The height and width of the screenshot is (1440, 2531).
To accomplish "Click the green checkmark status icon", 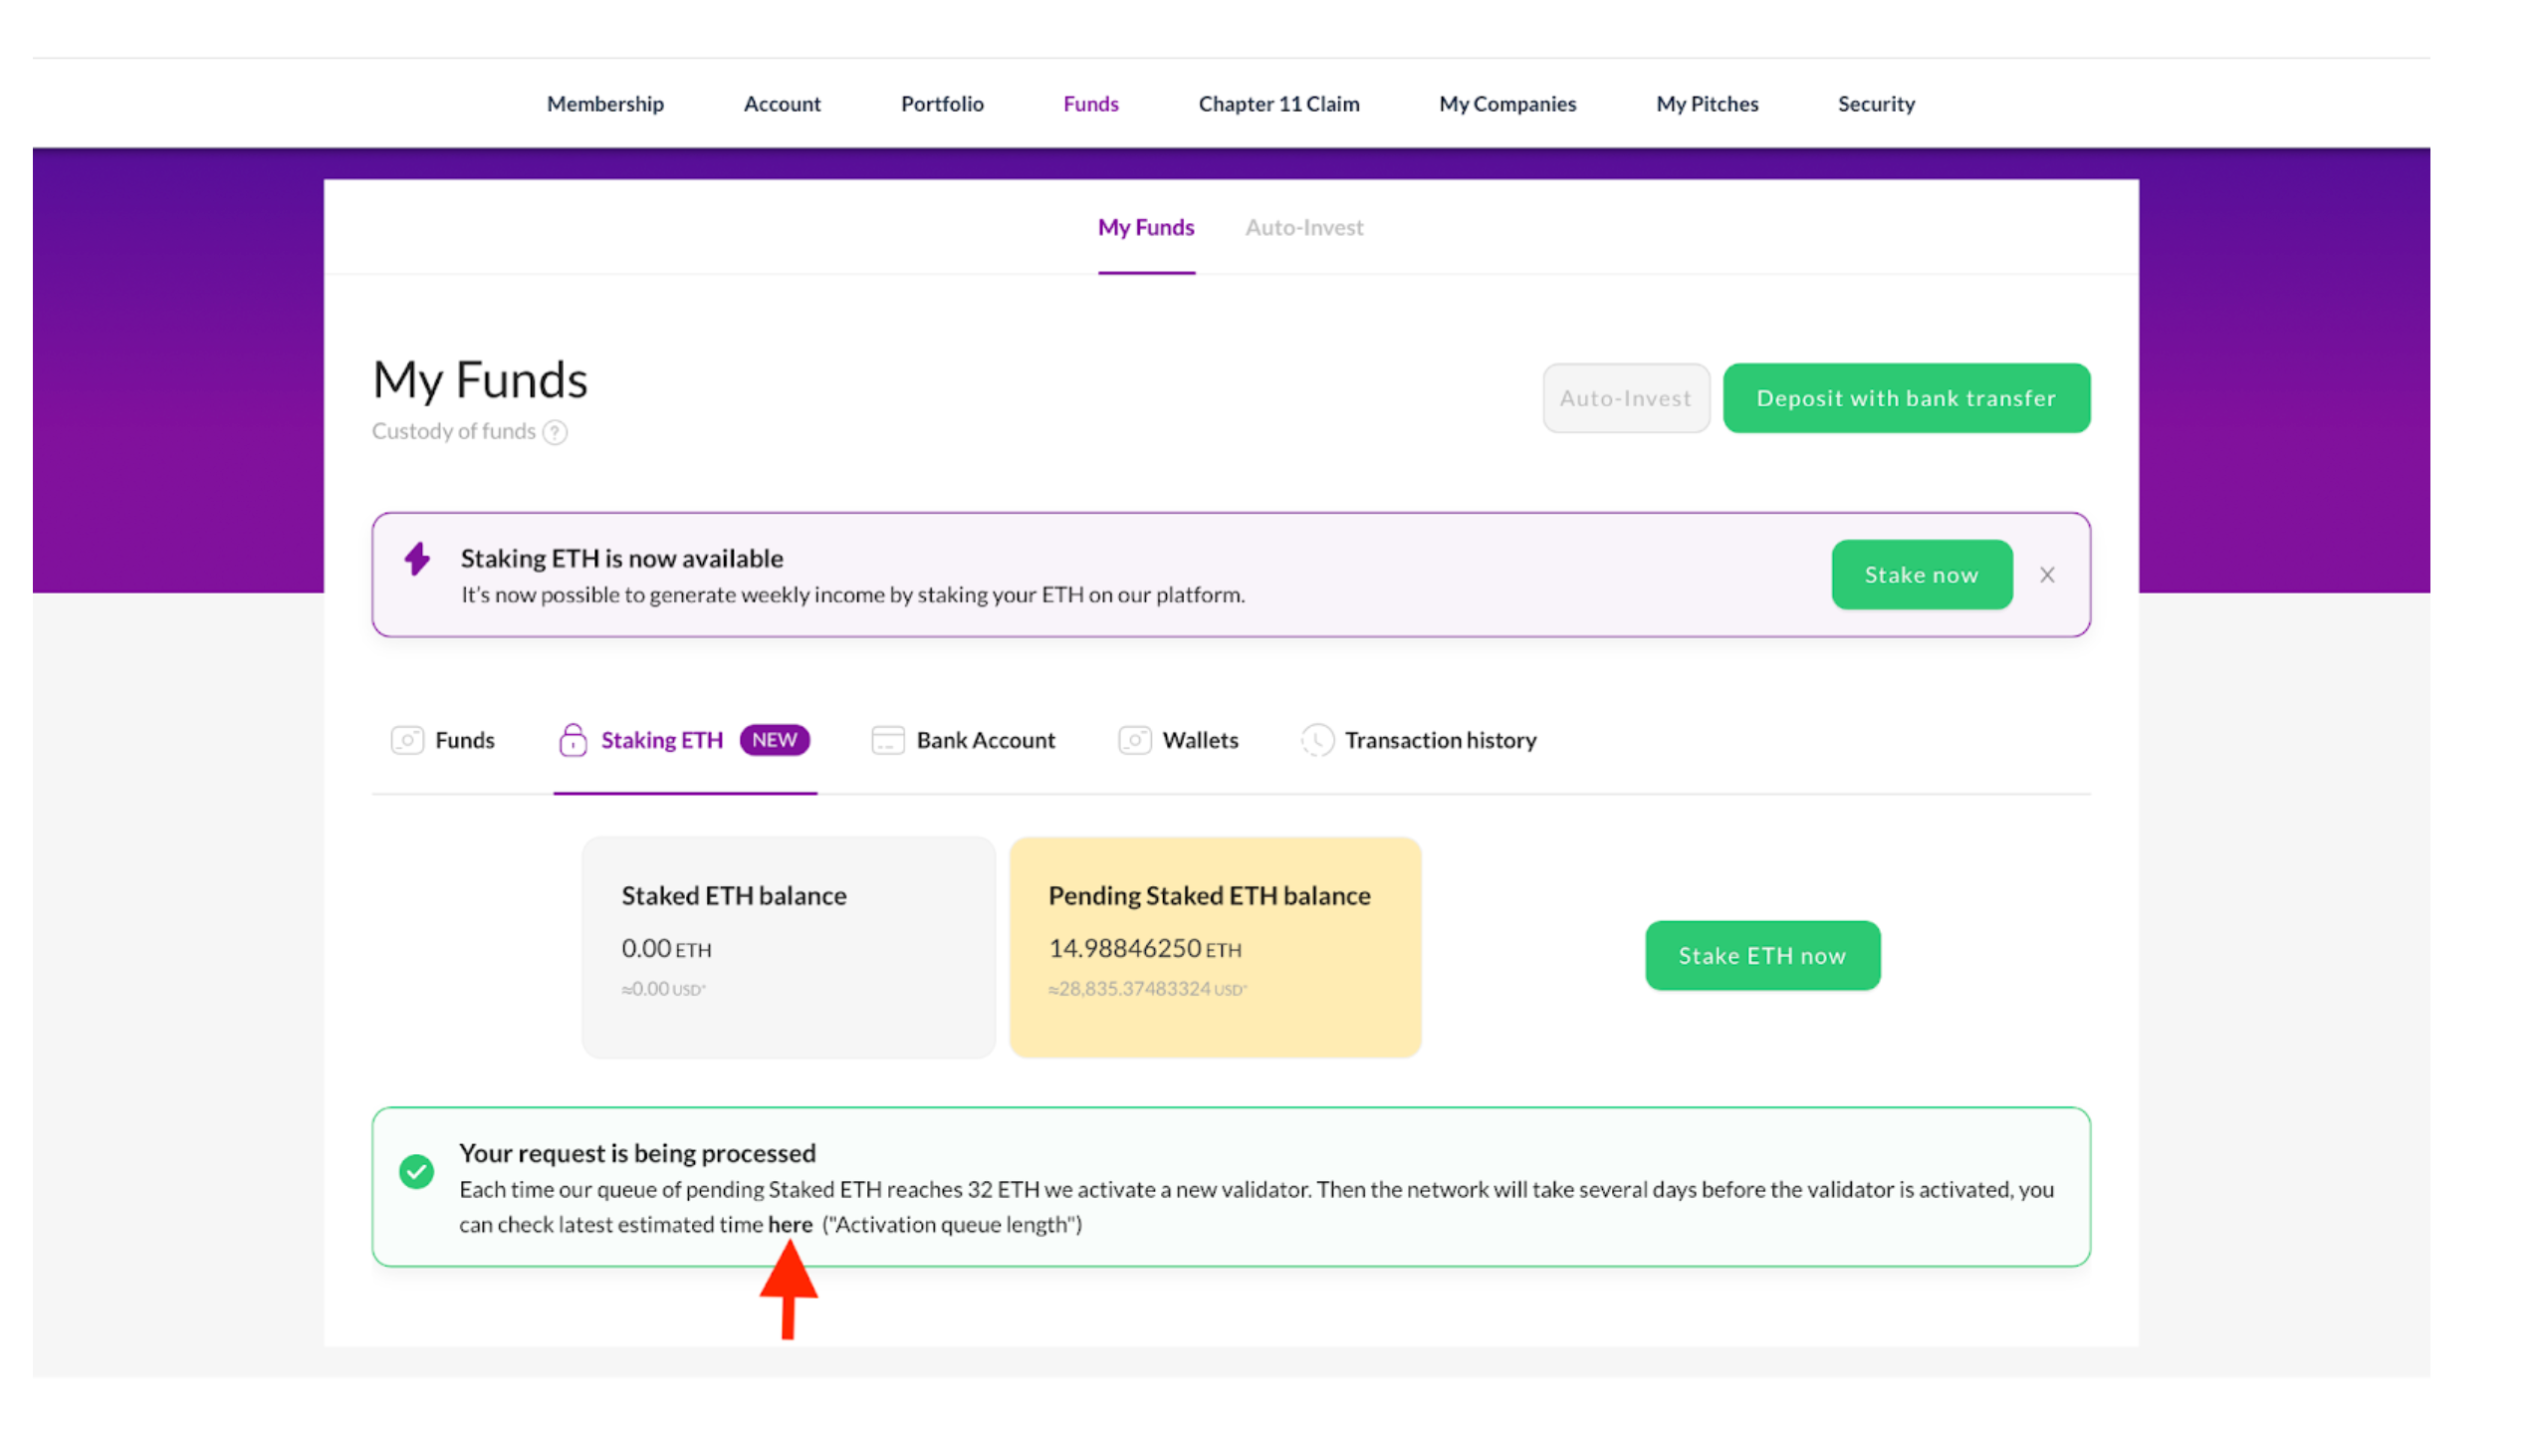I will (x=416, y=1171).
